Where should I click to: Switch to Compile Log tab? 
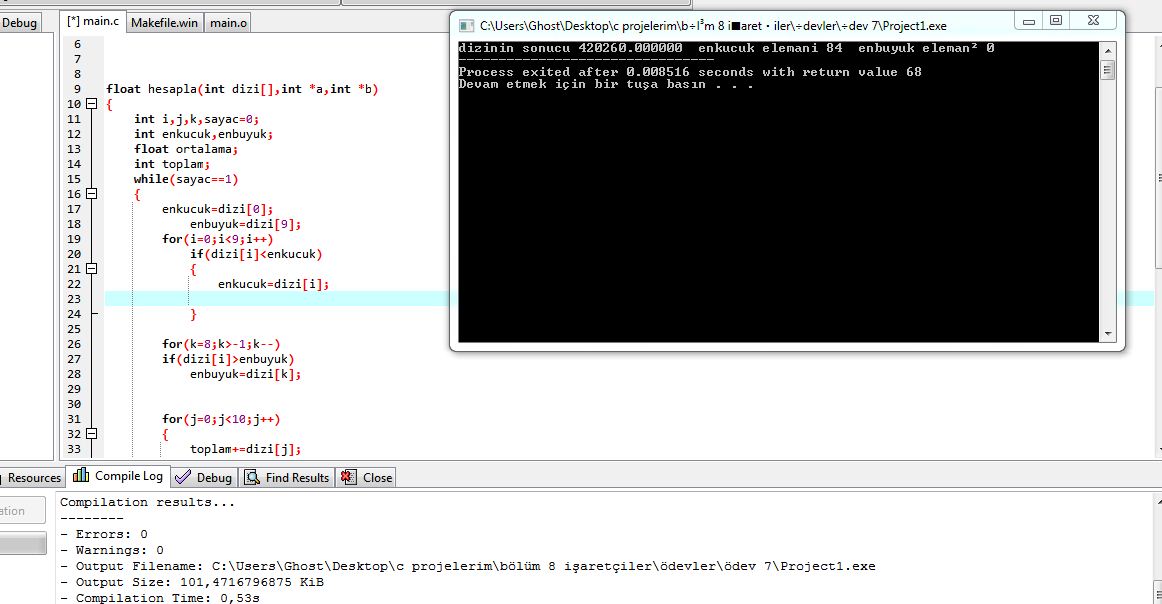[119, 477]
